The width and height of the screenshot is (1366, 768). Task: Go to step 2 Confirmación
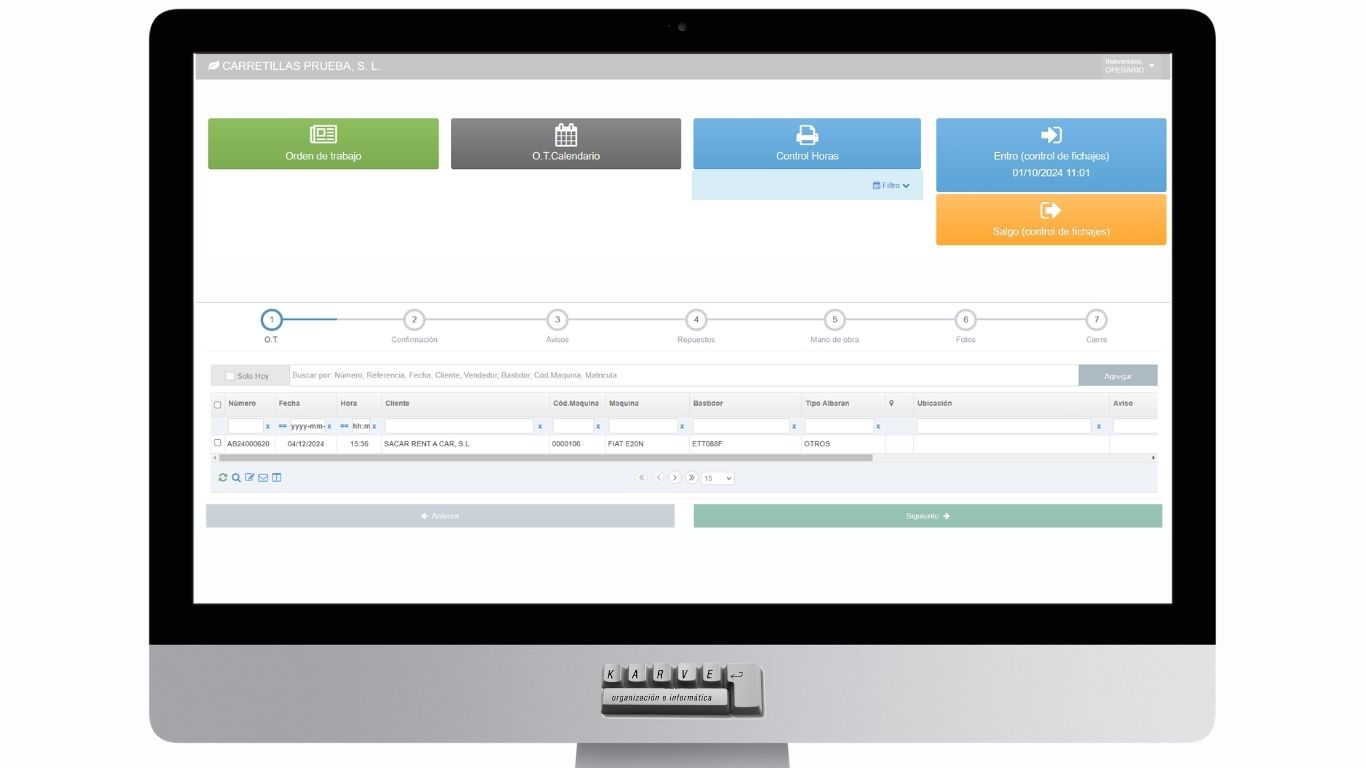pyautogui.click(x=414, y=320)
